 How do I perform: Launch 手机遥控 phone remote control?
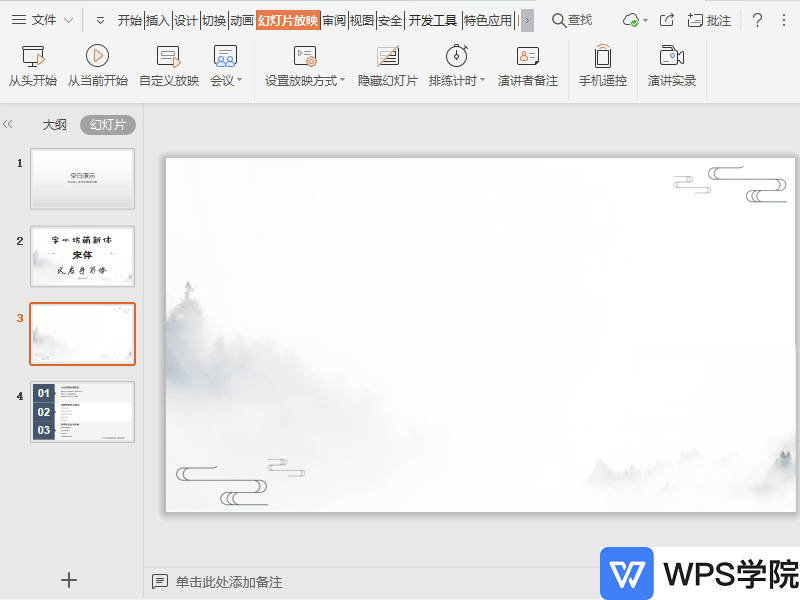pos(602,67)
